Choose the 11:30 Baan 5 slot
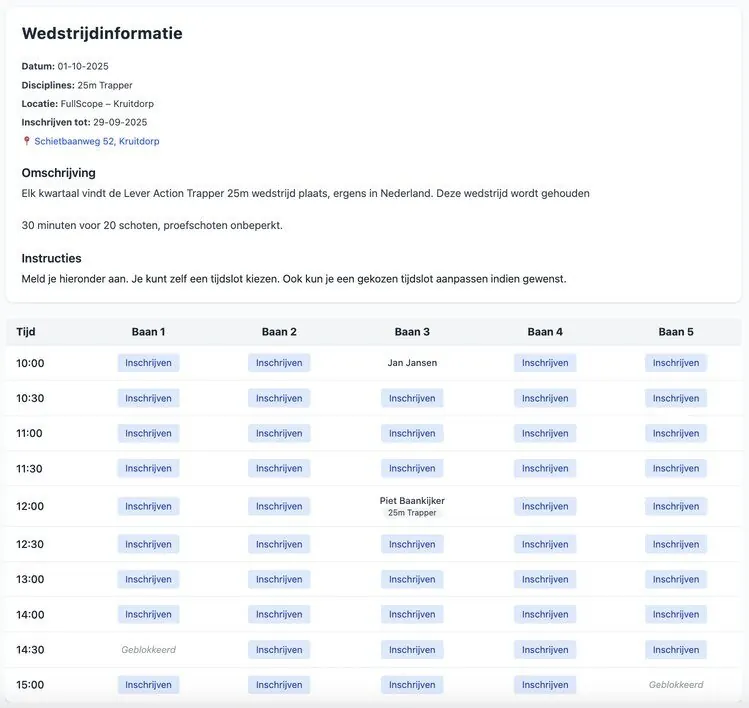 click(676, 469)
